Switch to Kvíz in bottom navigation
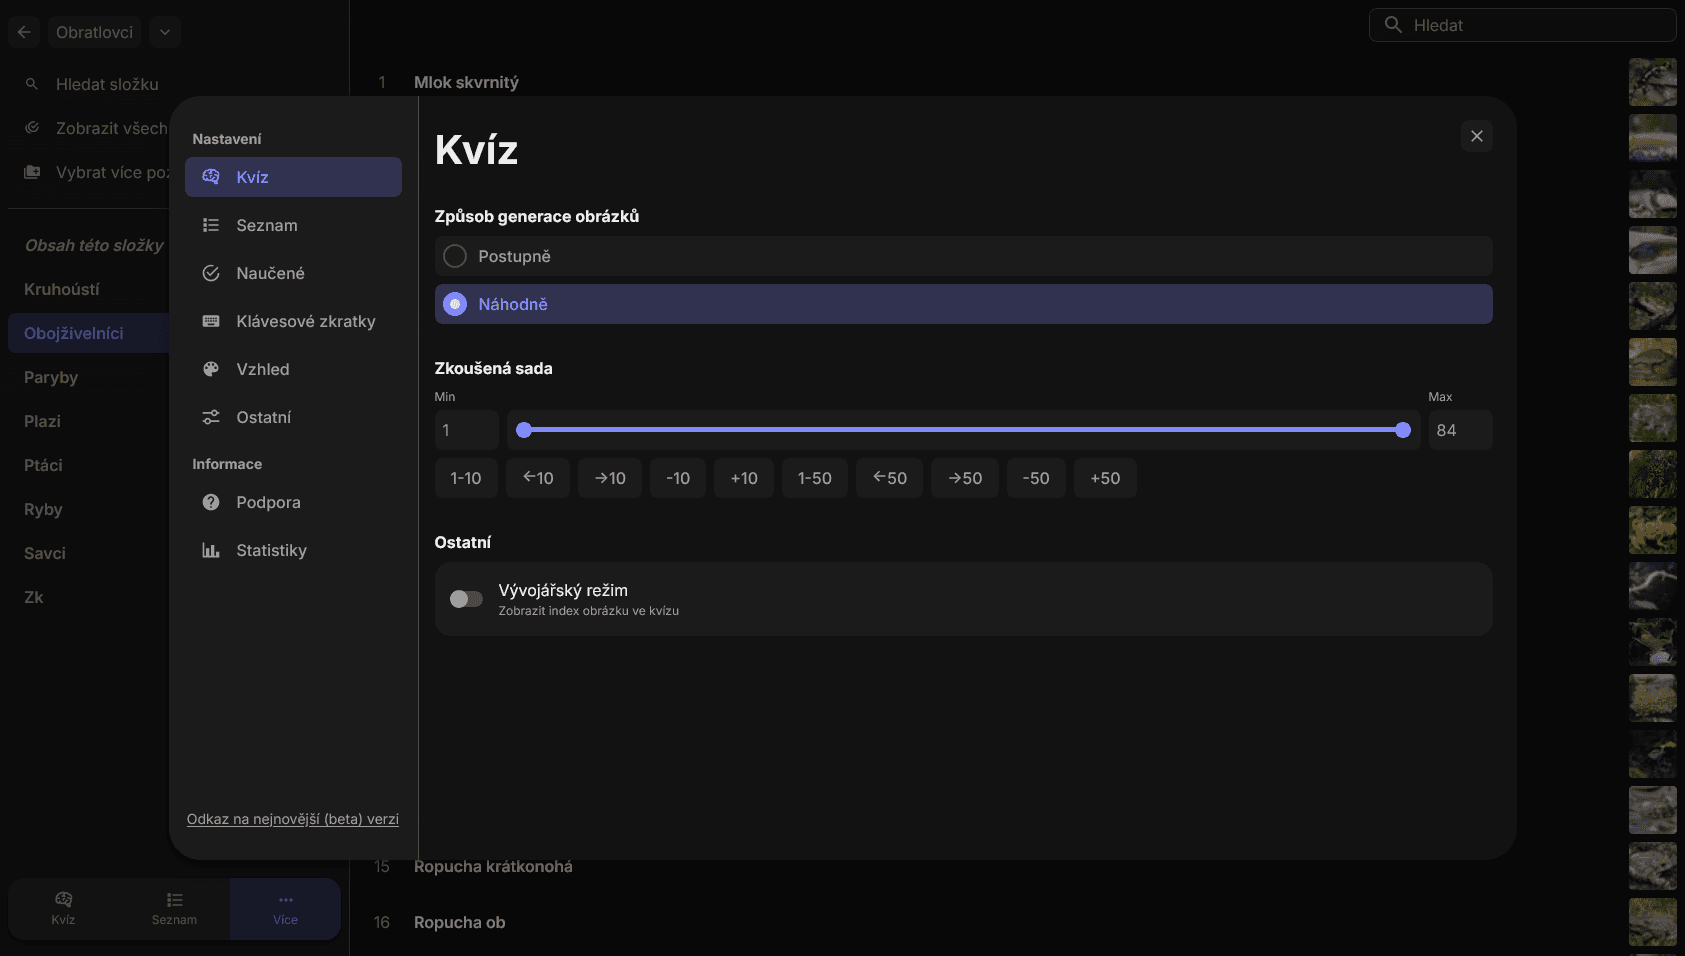This screenshot has height=956, width=1685. (x=63, y=909)
